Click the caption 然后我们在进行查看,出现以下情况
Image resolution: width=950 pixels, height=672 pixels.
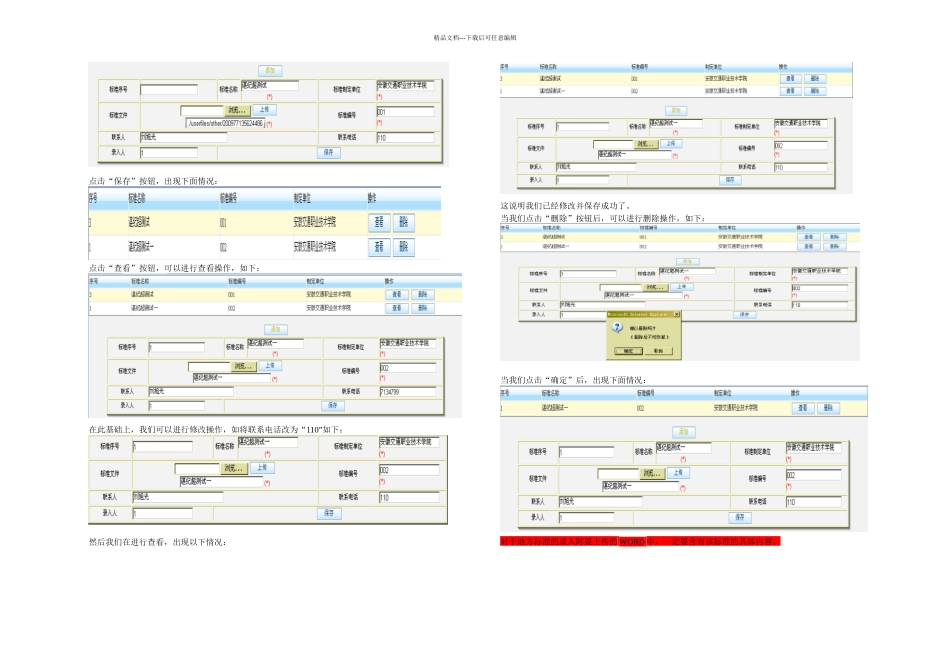tap(158, 542)
